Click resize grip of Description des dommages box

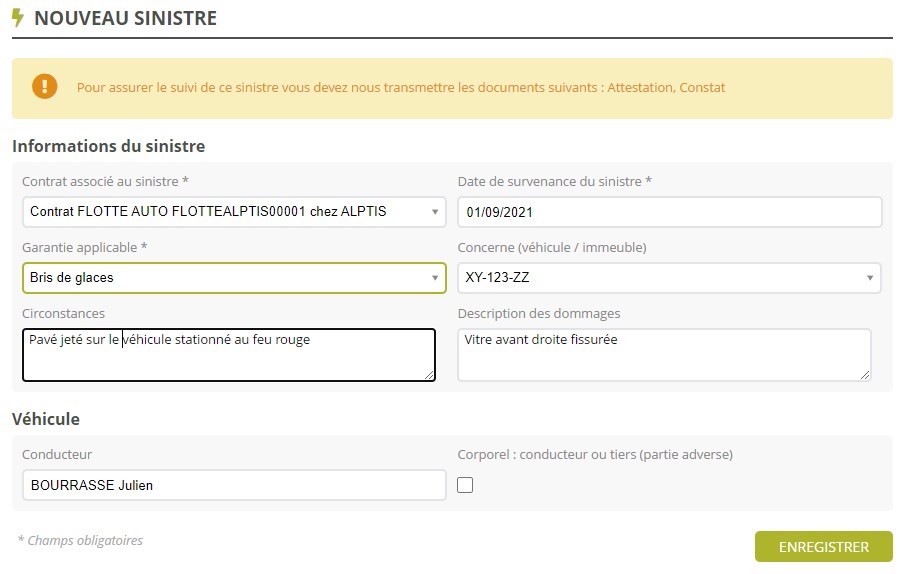865,376
